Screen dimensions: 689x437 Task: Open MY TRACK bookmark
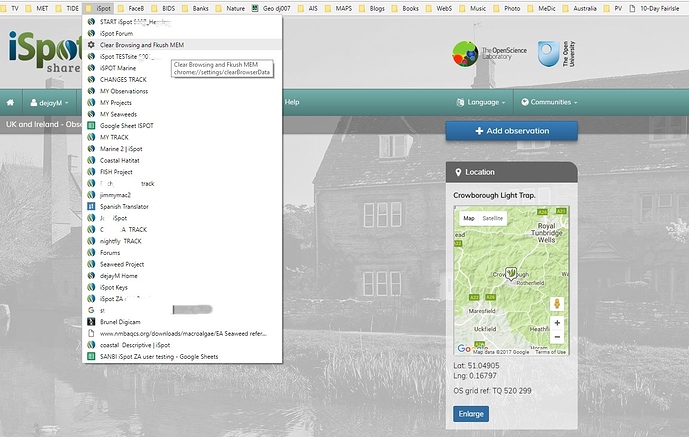pos(182,137)
